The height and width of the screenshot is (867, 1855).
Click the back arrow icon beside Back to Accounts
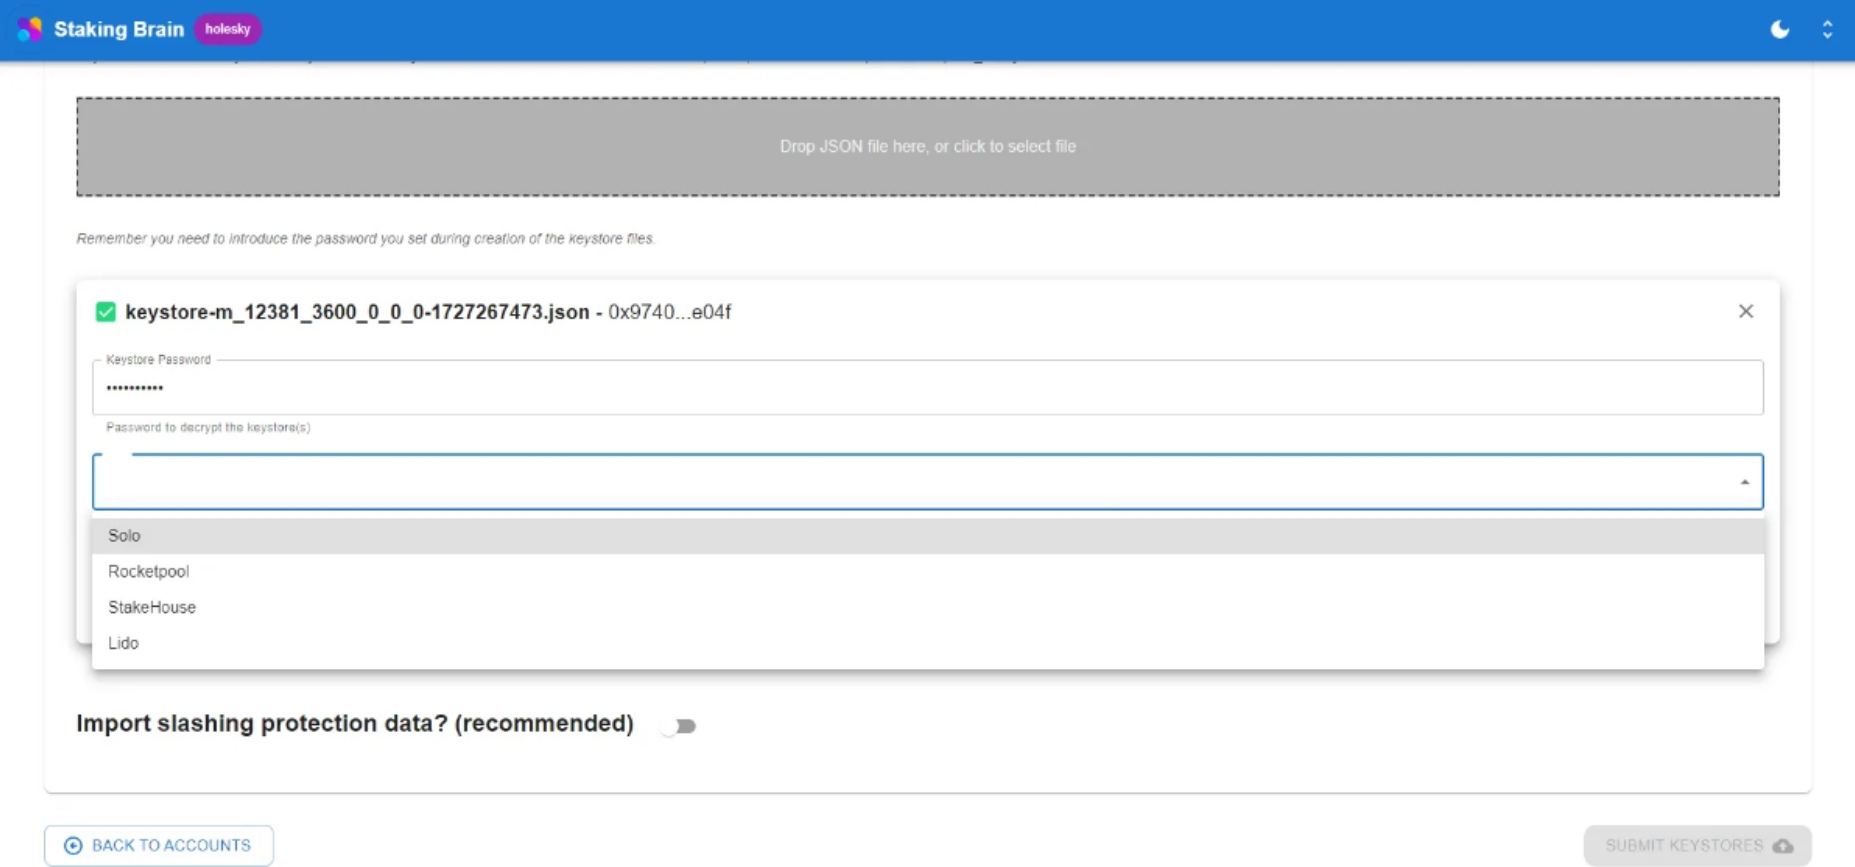click(x=73, y=846)
